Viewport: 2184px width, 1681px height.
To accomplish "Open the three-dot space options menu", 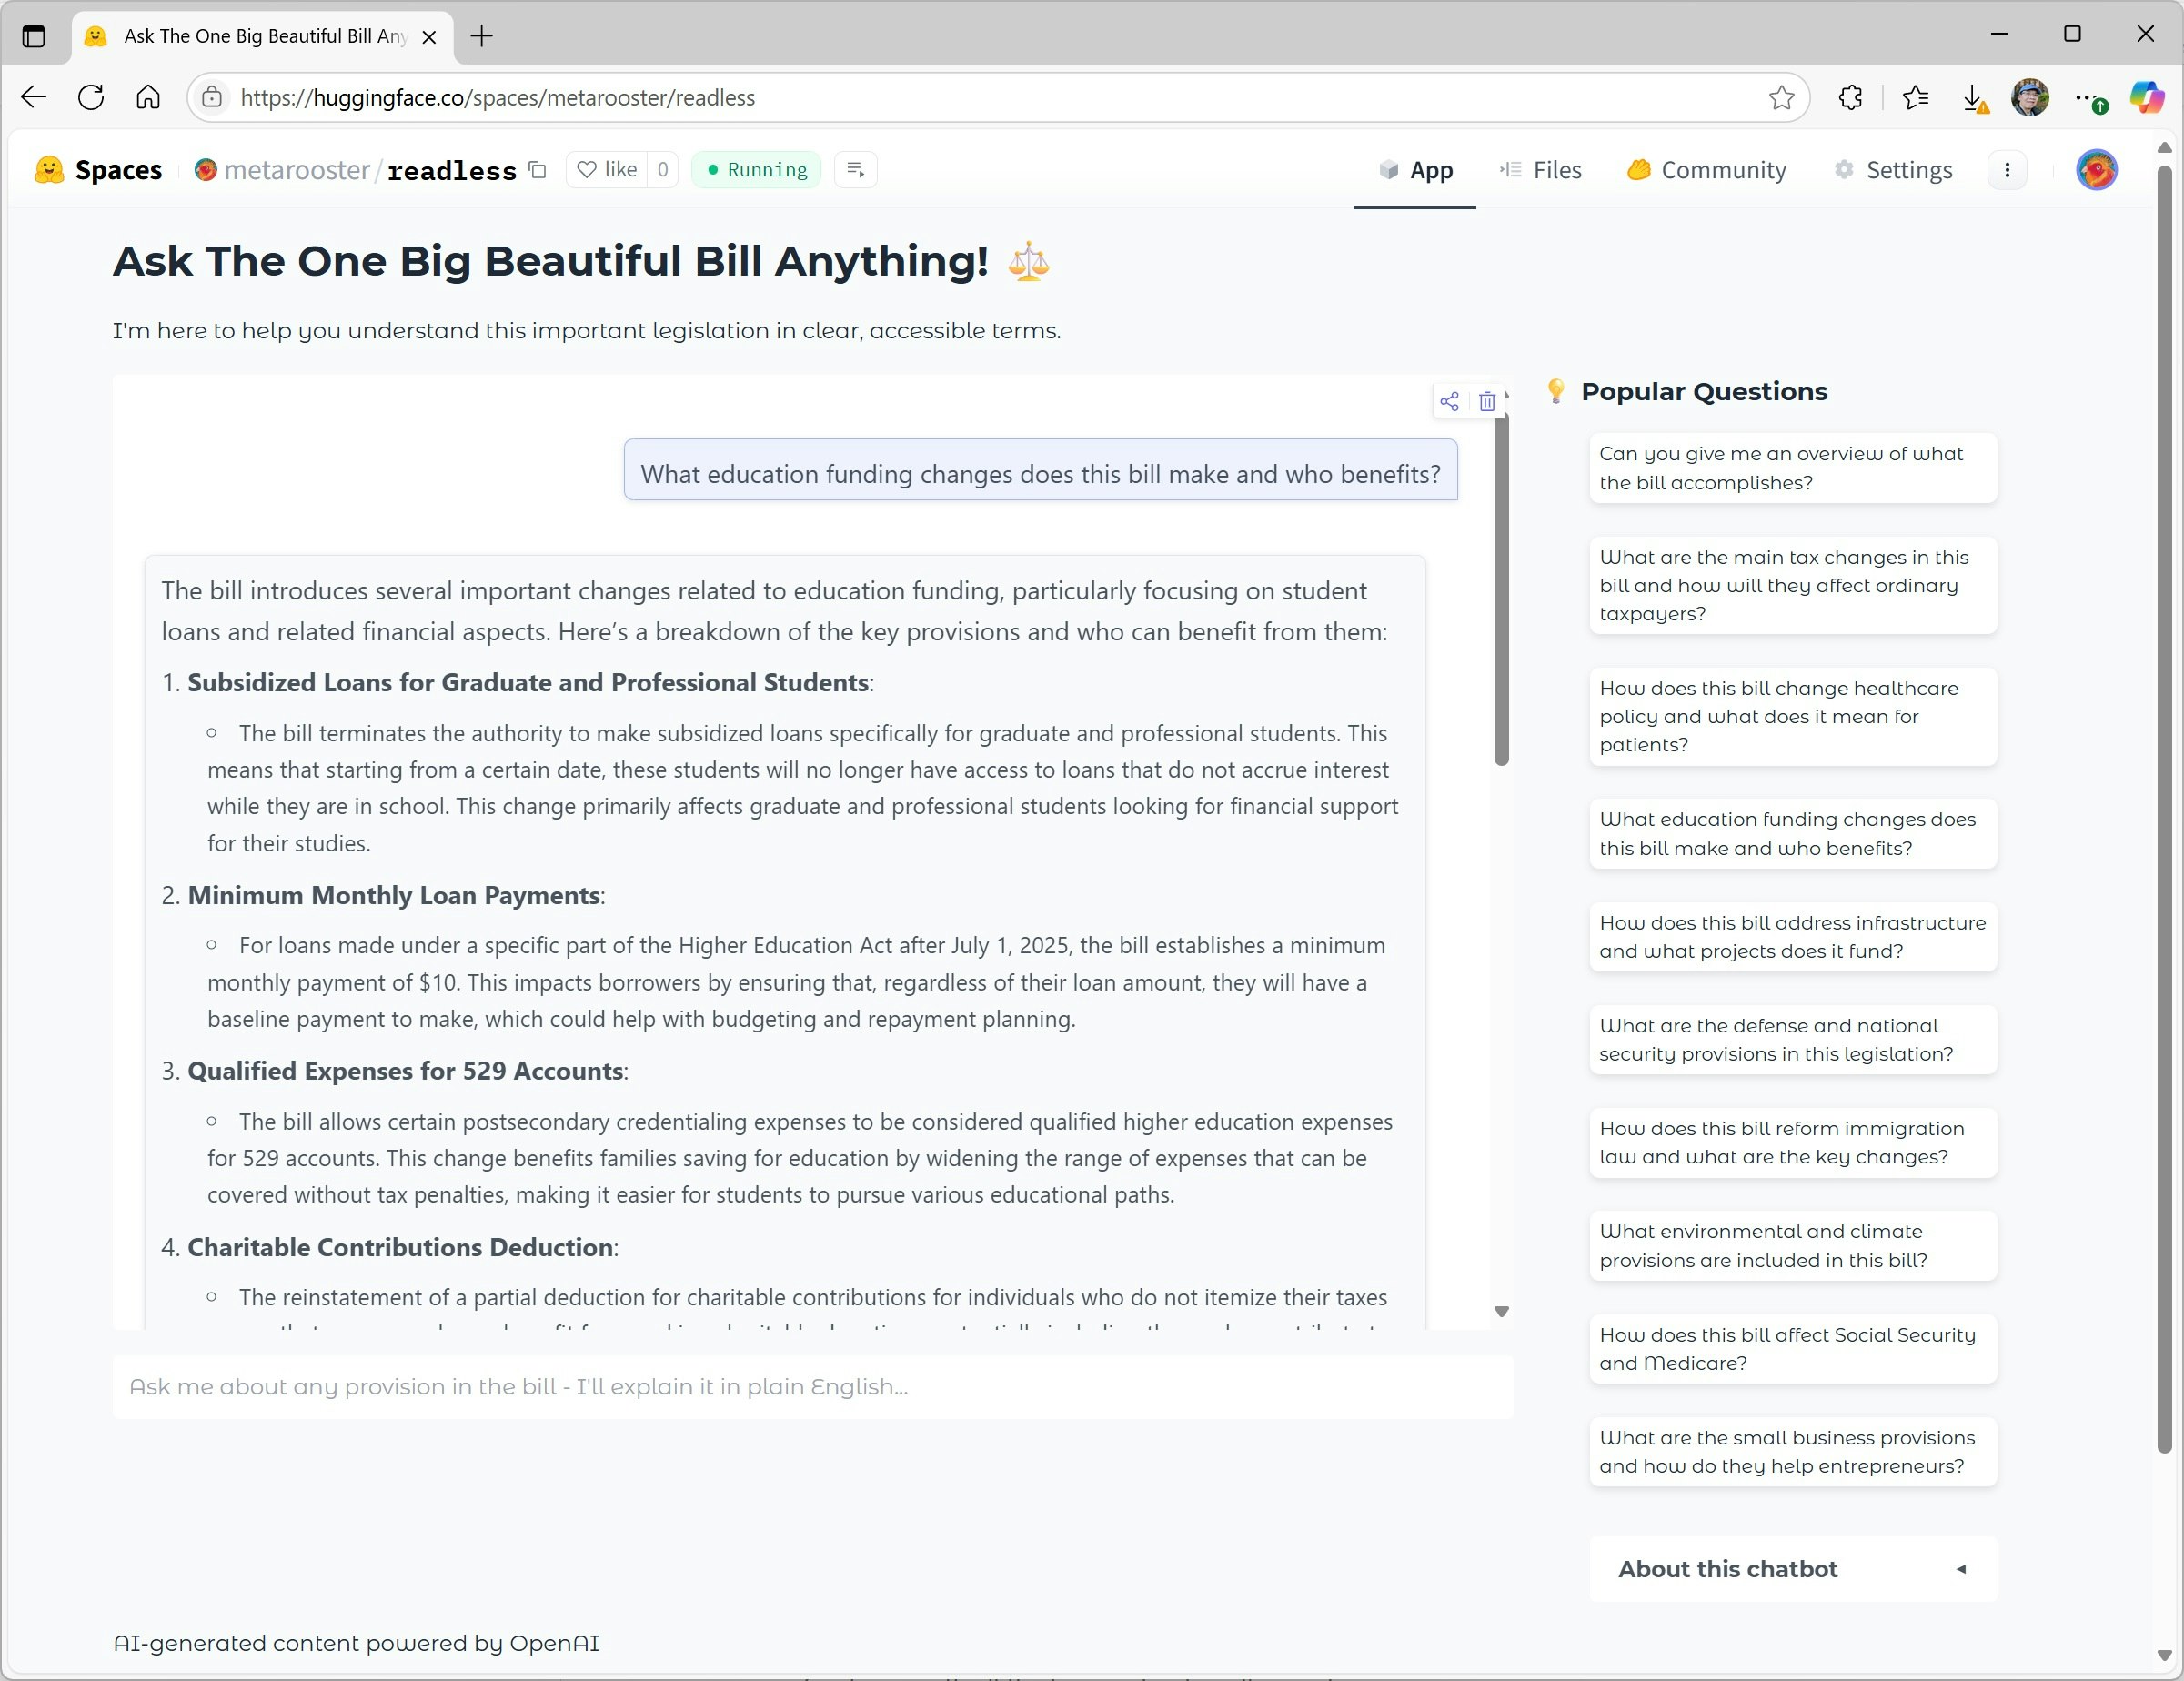I will click(2007, 170).
